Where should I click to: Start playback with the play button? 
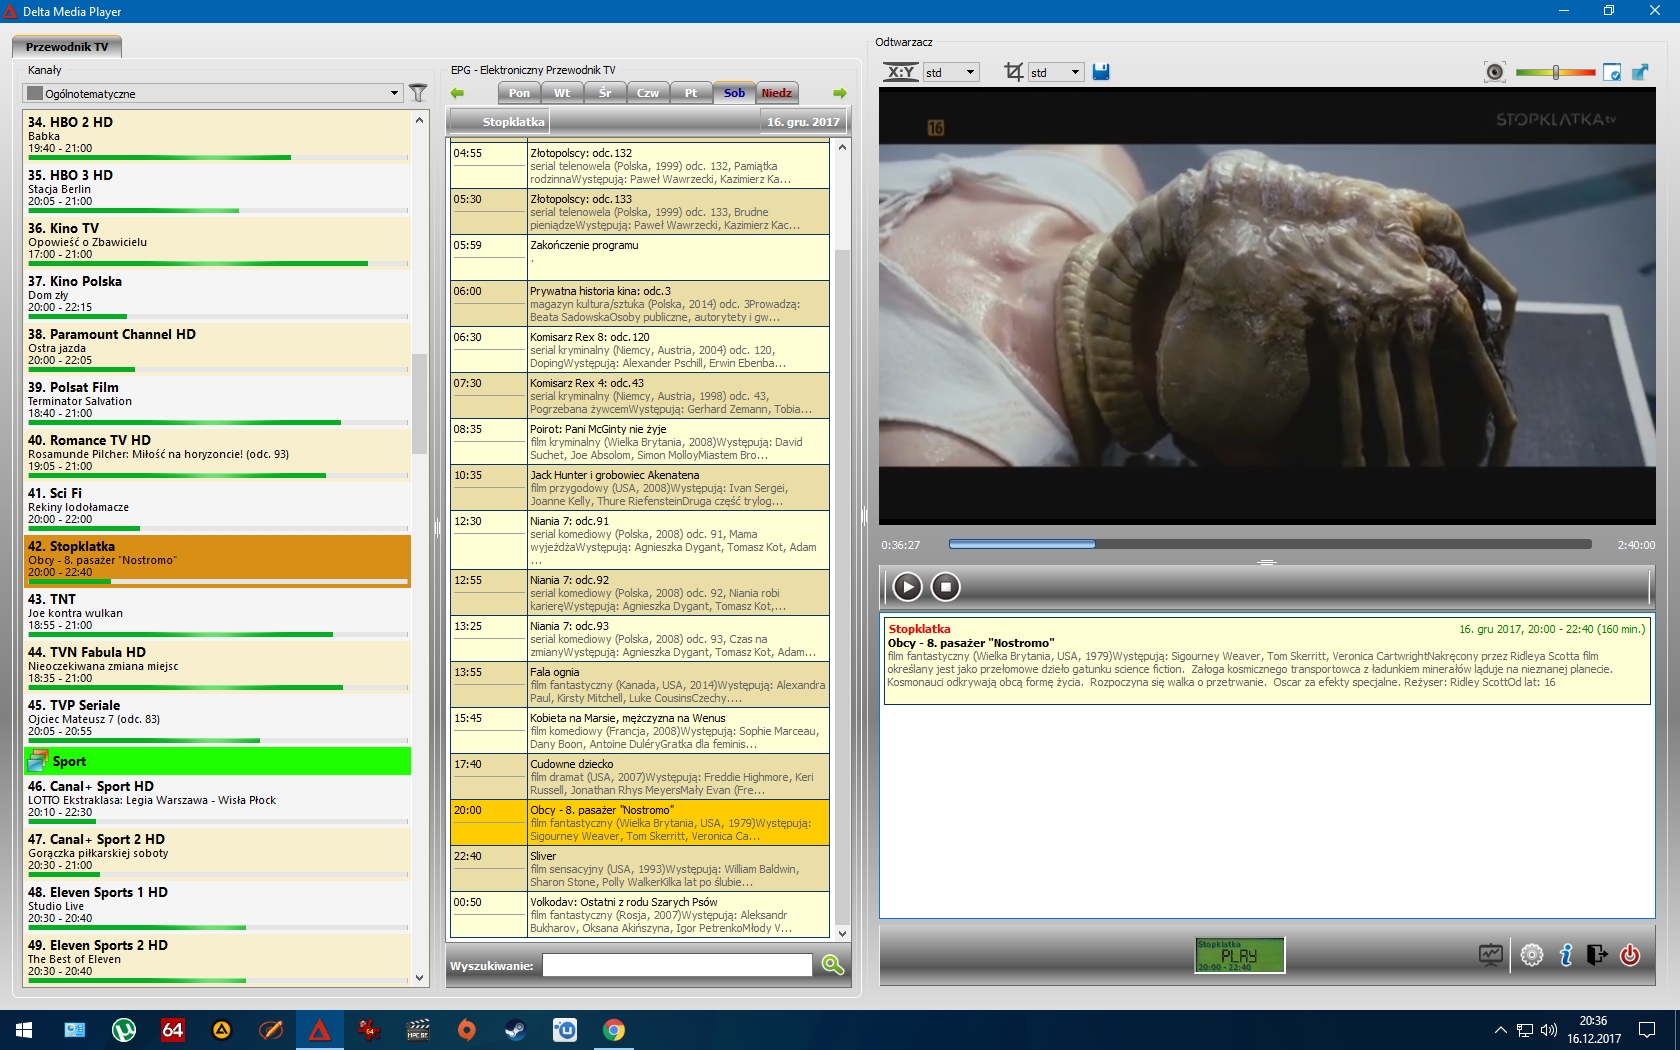(907, 587)
